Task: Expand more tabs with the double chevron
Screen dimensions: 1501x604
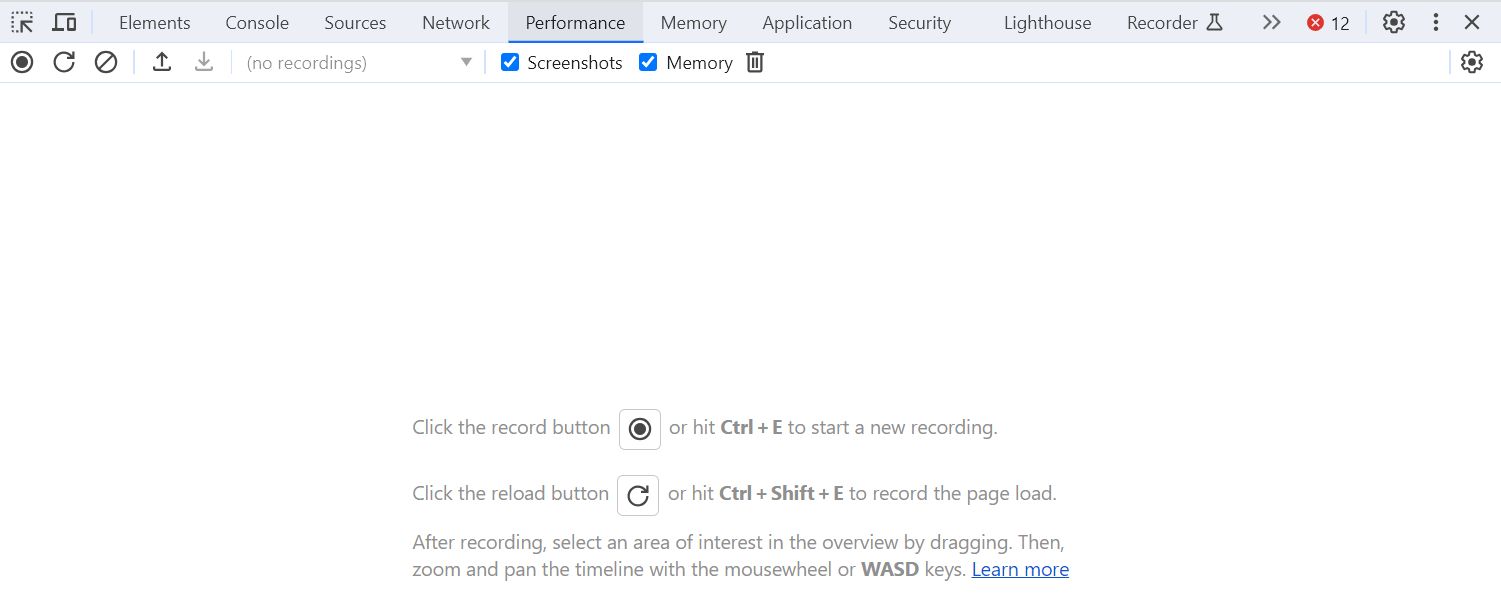Action: point(1271,22)
